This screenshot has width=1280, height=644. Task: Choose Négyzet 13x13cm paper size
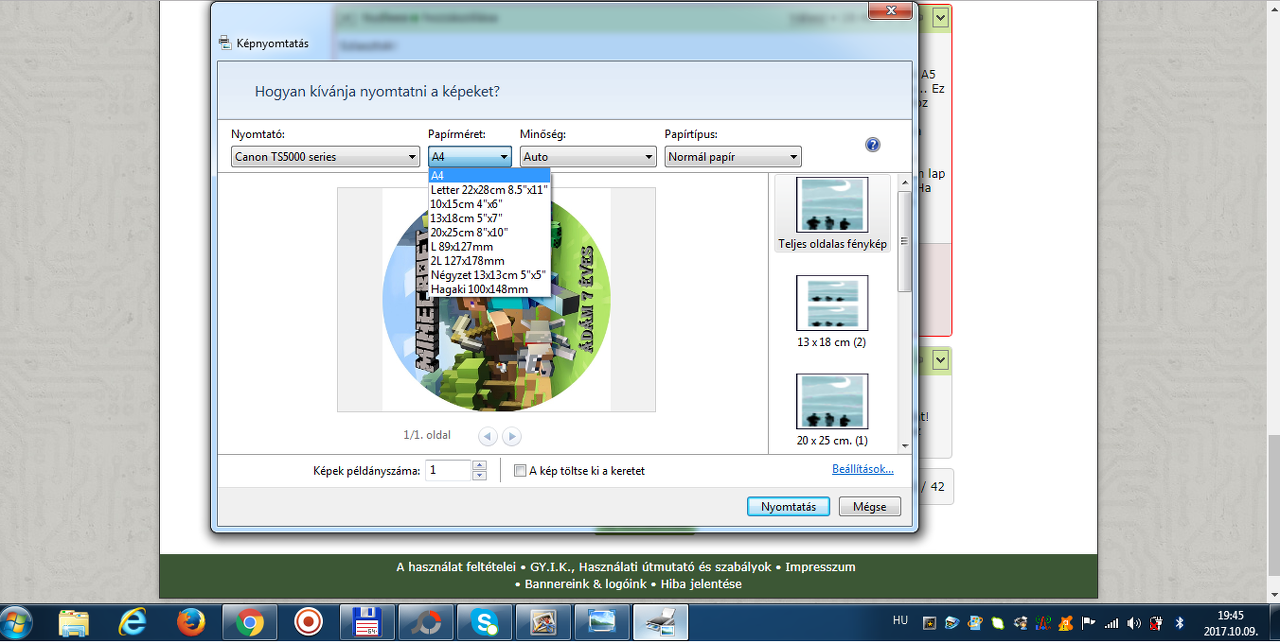[489, 274]
